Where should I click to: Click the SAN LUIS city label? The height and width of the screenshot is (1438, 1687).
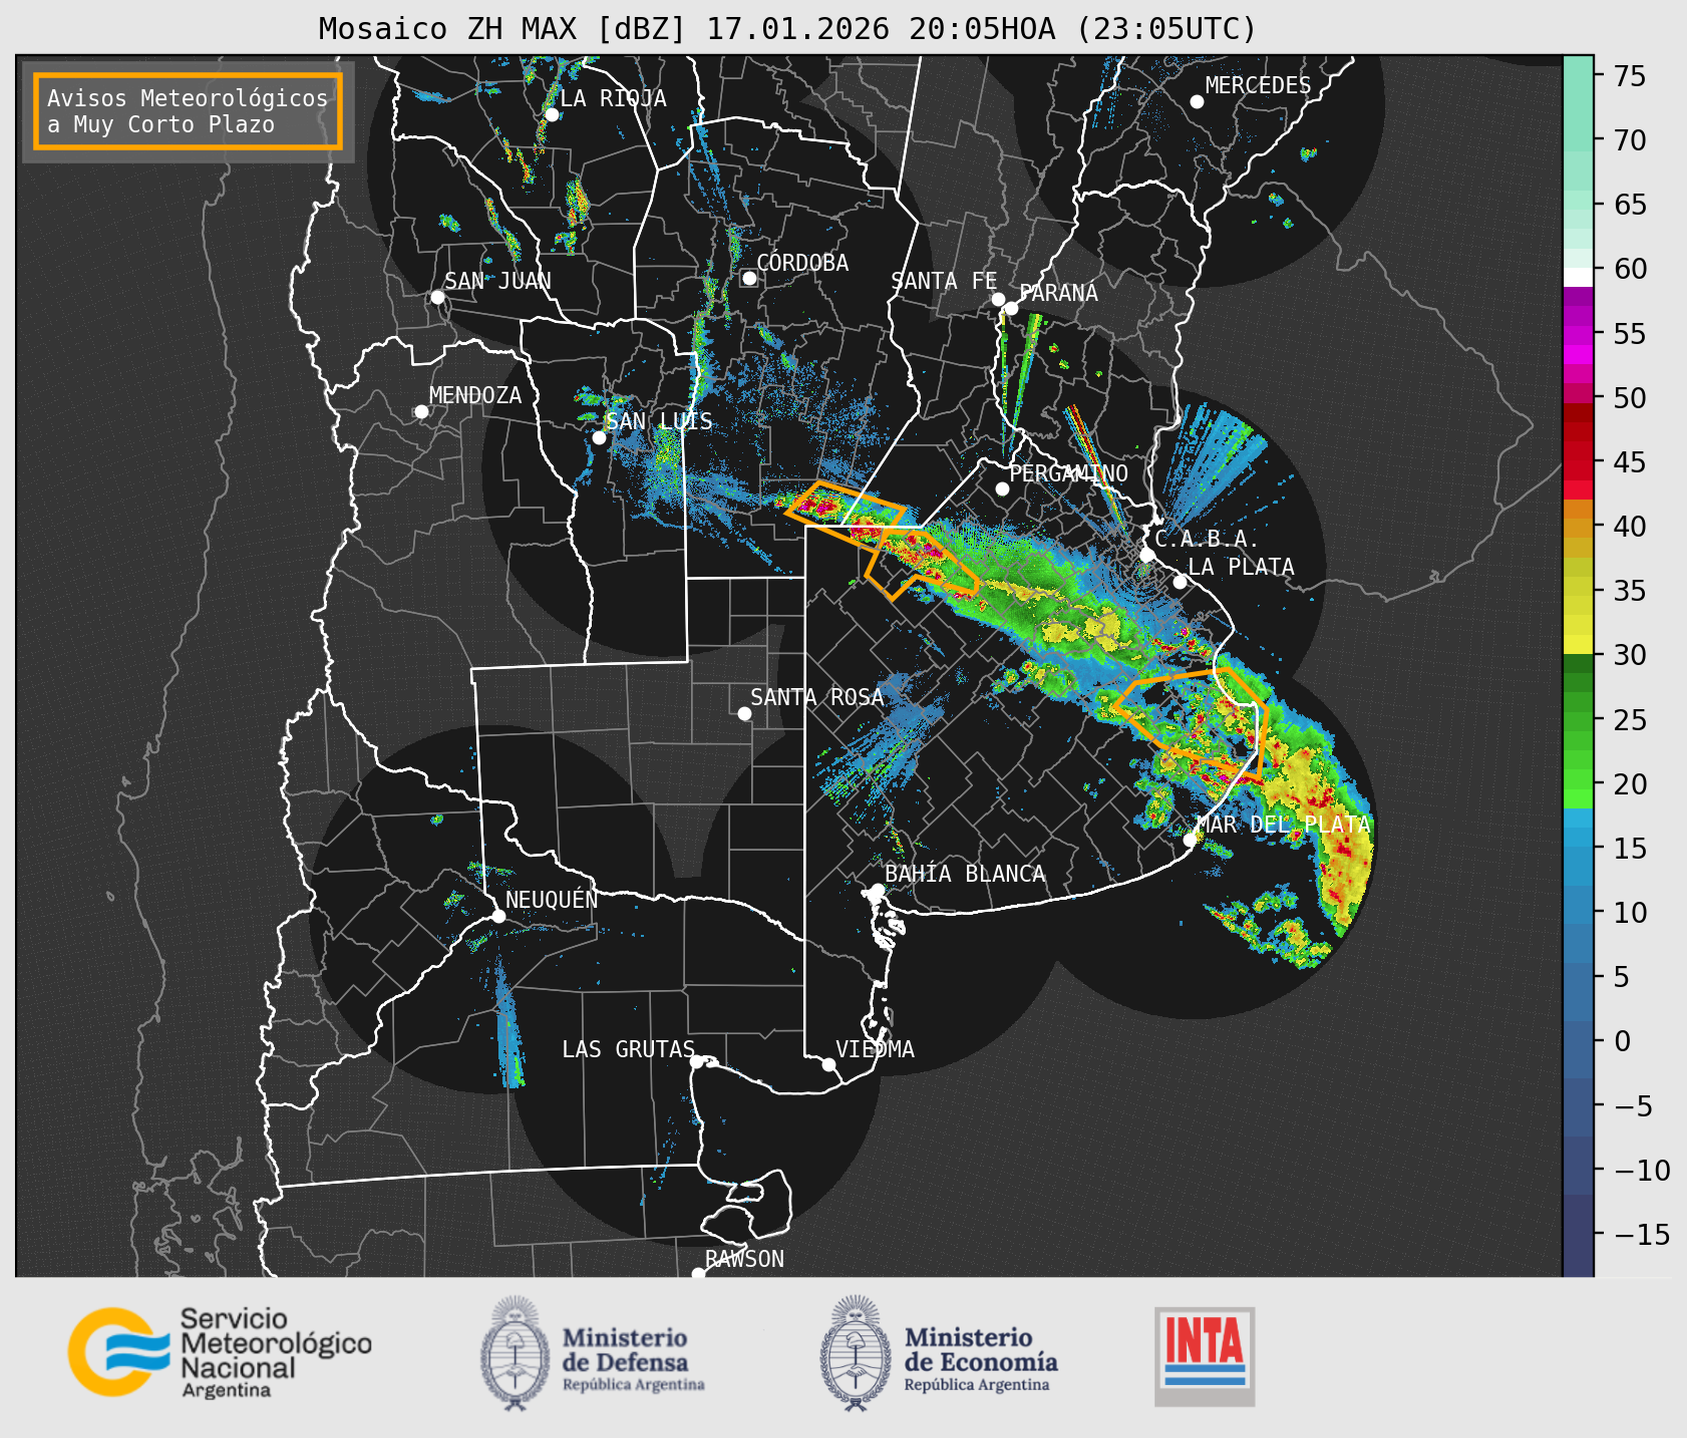click(660, 421)
